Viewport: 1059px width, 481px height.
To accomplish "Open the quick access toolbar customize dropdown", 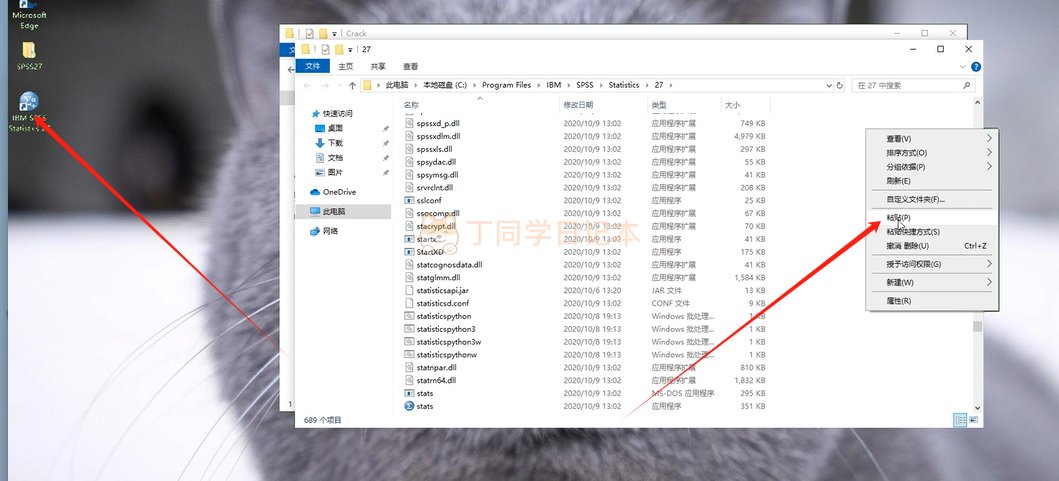I will click(350, 49).
